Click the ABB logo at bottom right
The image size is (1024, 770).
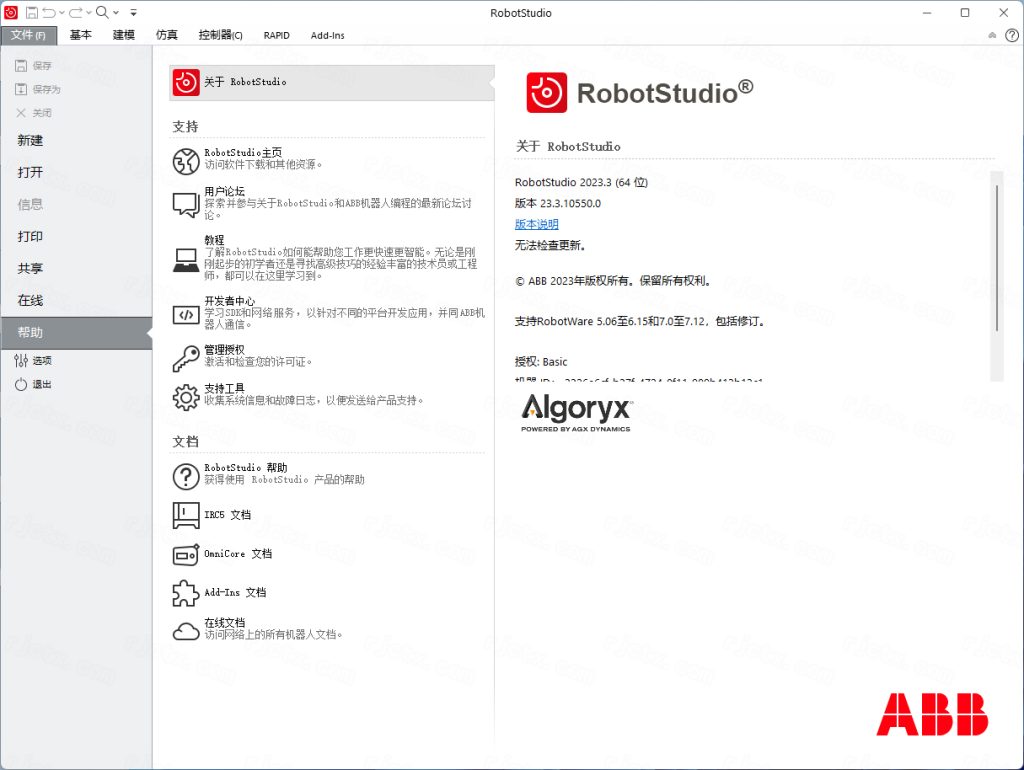[932, 714]
